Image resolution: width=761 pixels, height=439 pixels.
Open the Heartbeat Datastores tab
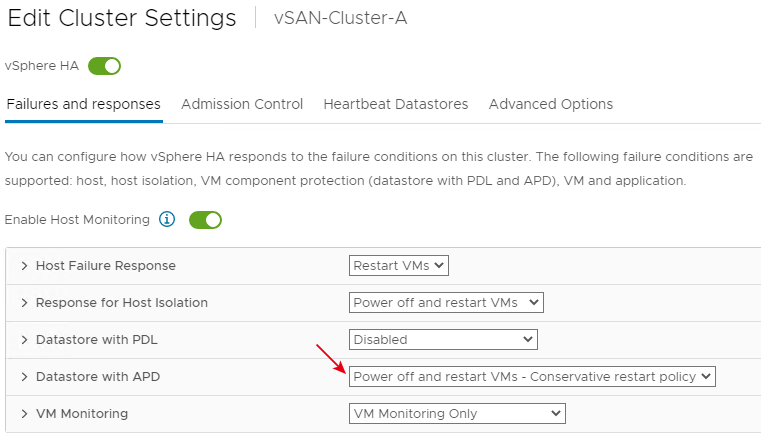click(x=396, y=104)
